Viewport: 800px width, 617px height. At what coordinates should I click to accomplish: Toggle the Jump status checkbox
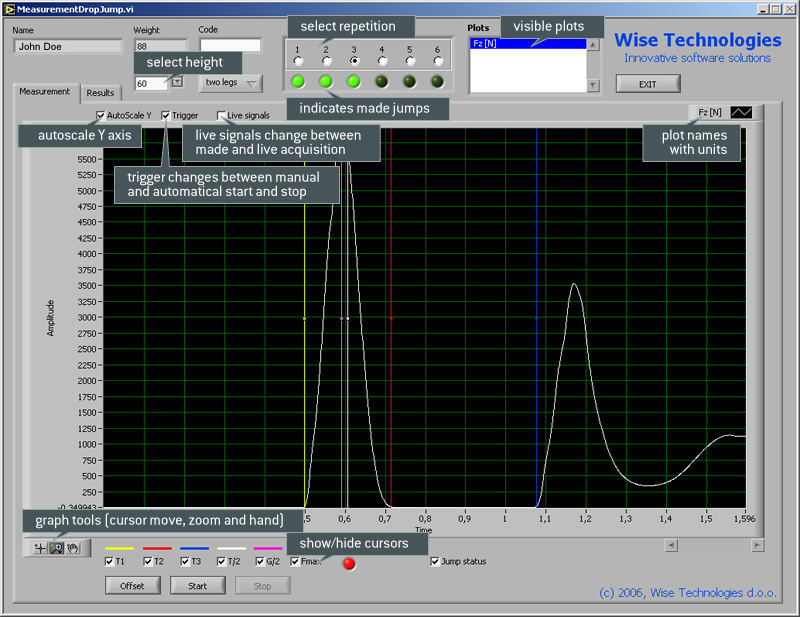pos(435,561)
